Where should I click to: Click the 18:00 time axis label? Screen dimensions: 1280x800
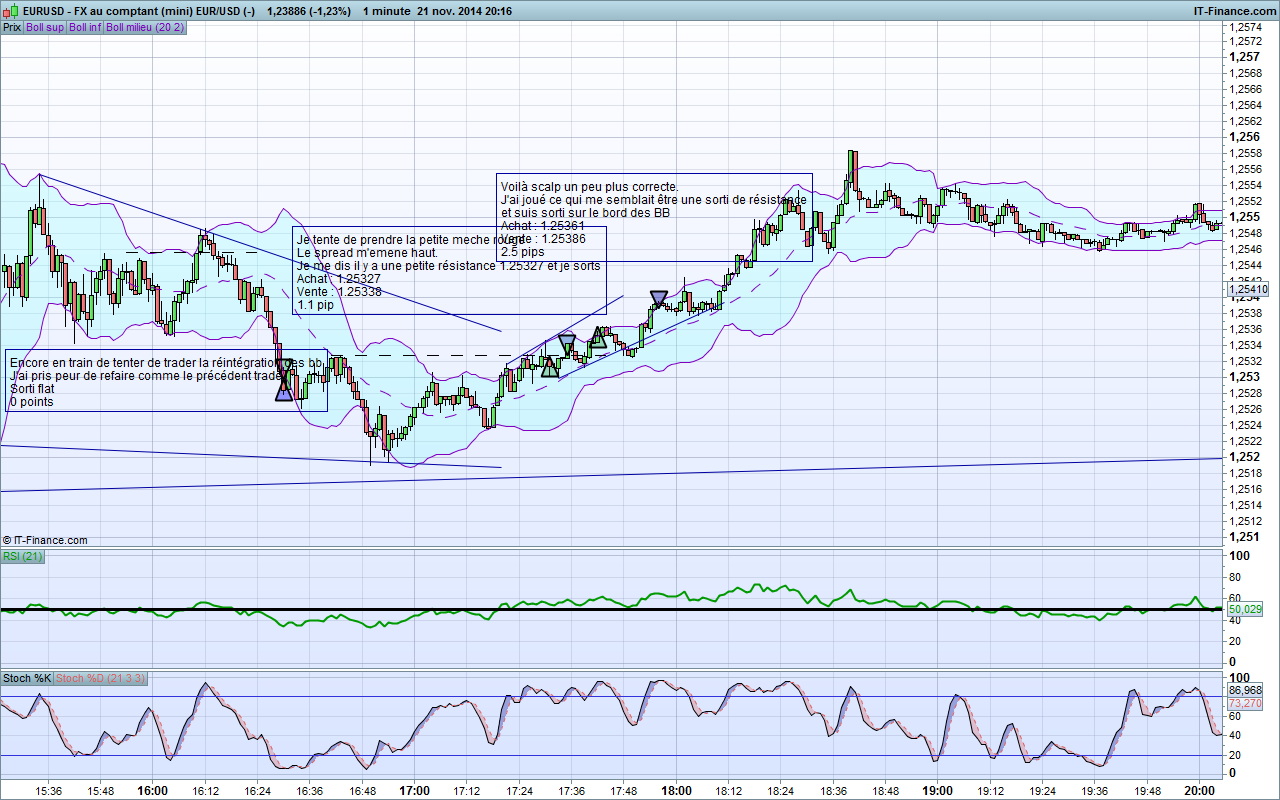(676, 790)
